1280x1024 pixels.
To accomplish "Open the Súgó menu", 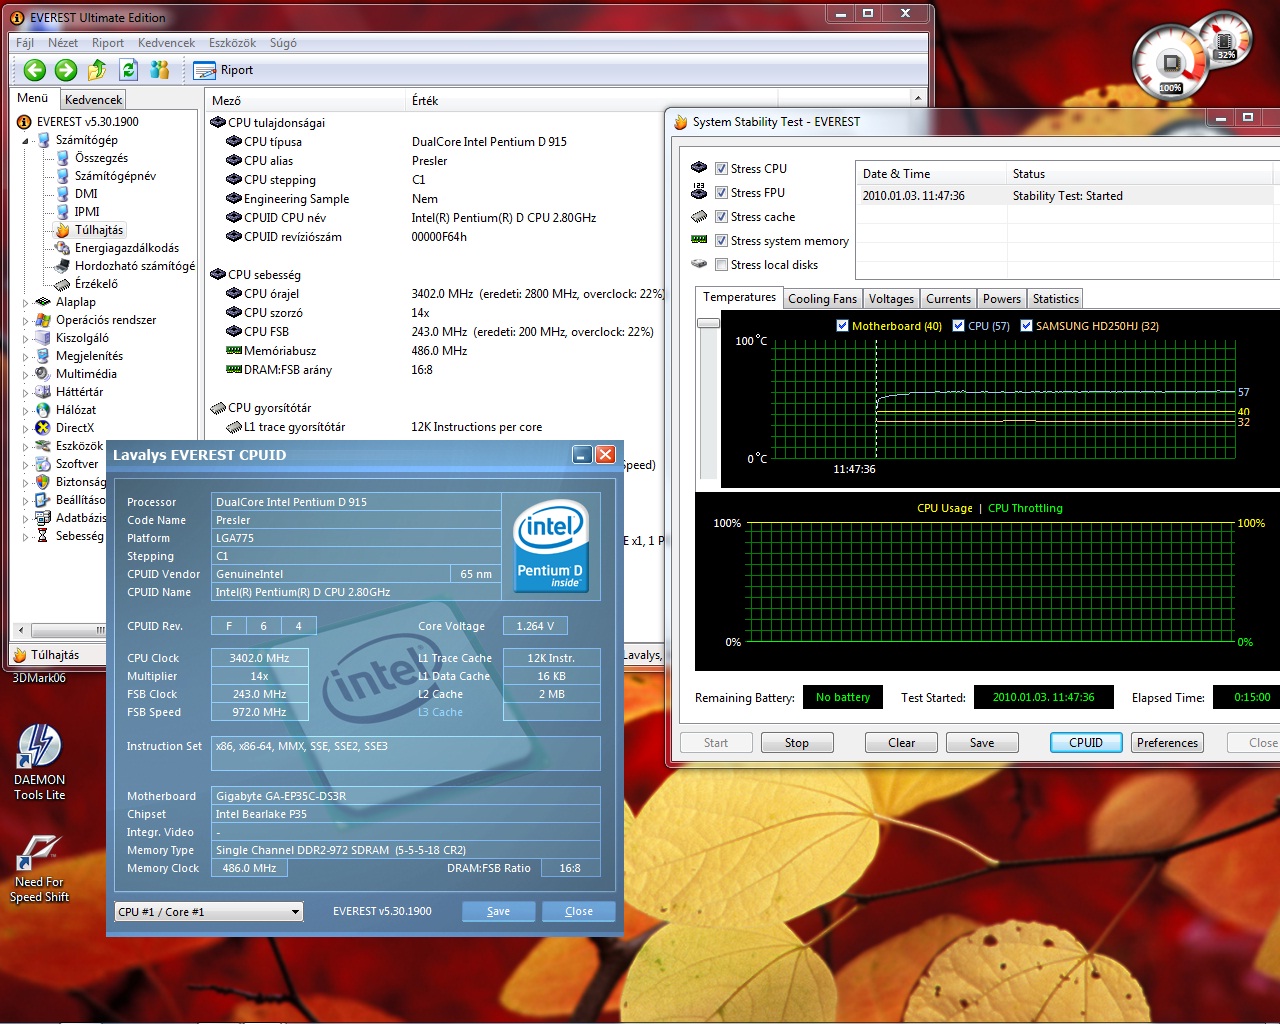I will pyautogui.click(x=283, y=43).
